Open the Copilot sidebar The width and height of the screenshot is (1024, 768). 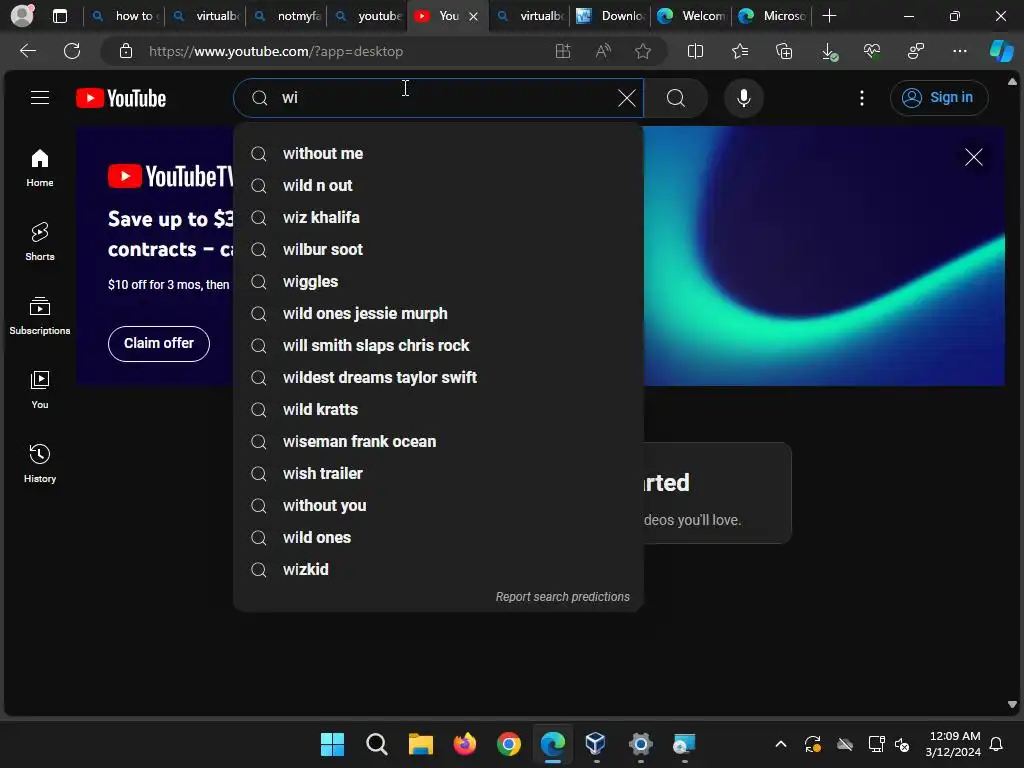click(x=1001, y=51)
